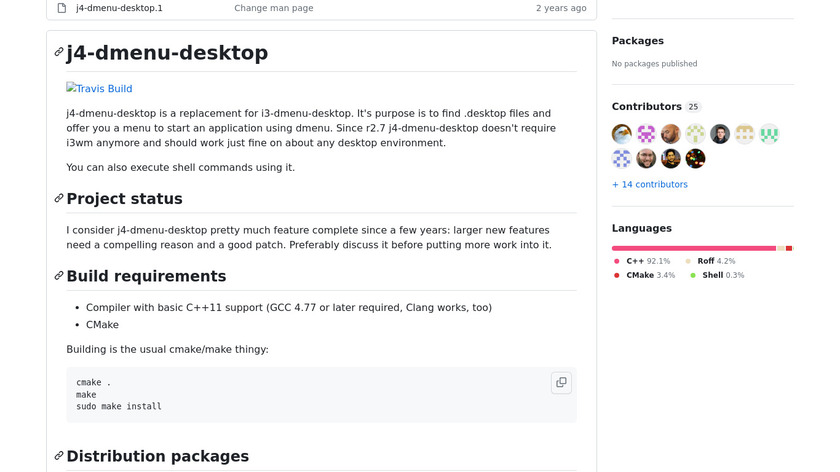Click the 'CMake' bullet list item
The height and width of the screenshot is (472, 840).
pos(102,325)
